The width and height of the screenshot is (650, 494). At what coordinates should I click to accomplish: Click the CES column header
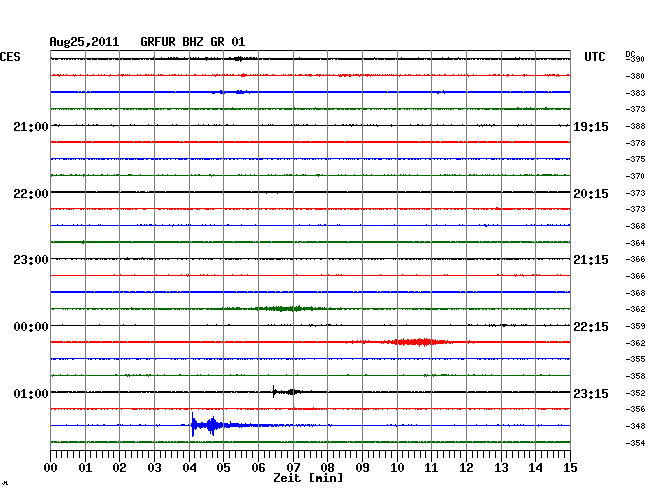pos(10,57)
